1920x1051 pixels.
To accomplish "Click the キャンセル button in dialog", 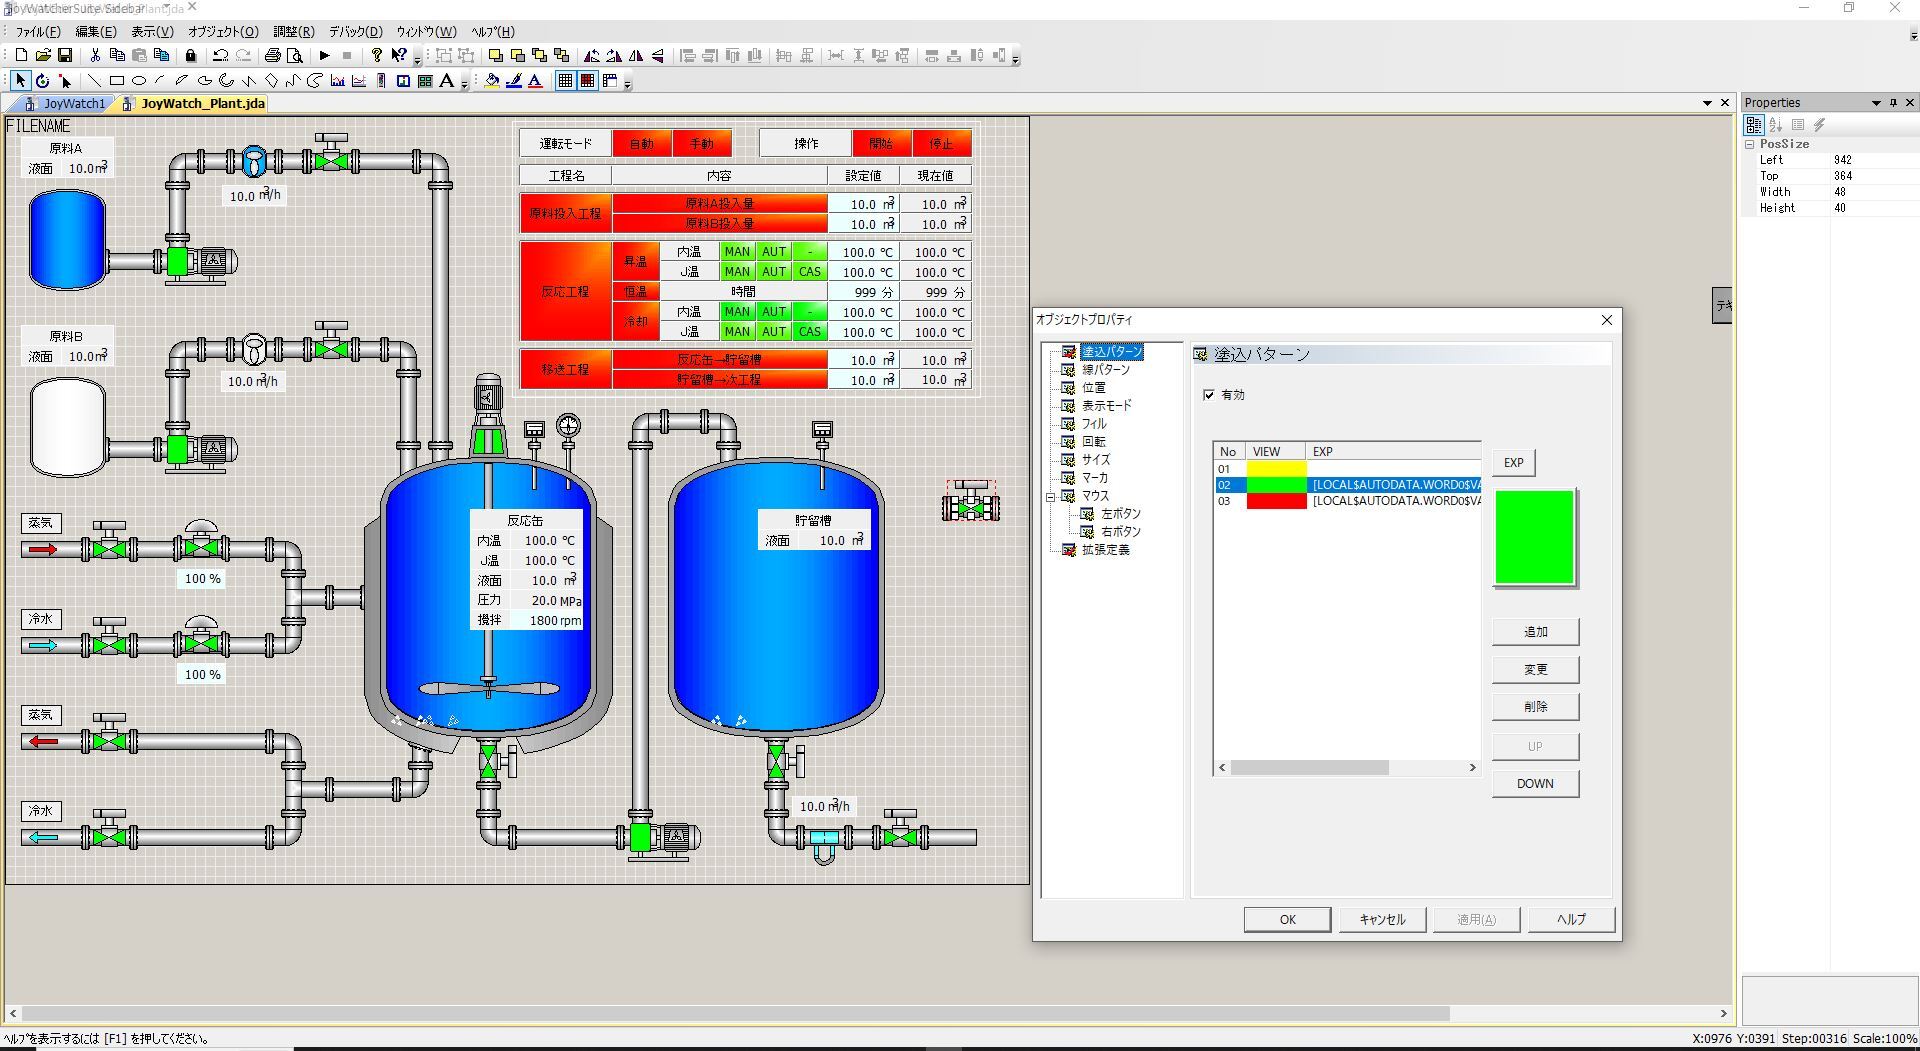I will (1382, 919).
